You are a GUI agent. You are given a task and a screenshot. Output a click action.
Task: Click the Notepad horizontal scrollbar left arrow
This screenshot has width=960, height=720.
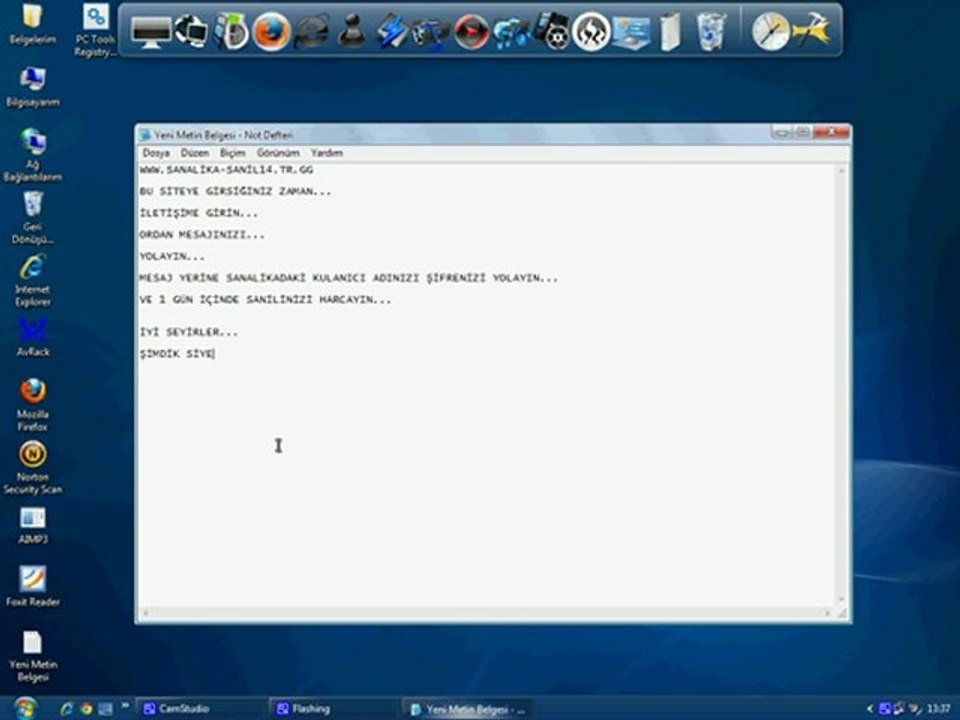[x=146, y=613]
